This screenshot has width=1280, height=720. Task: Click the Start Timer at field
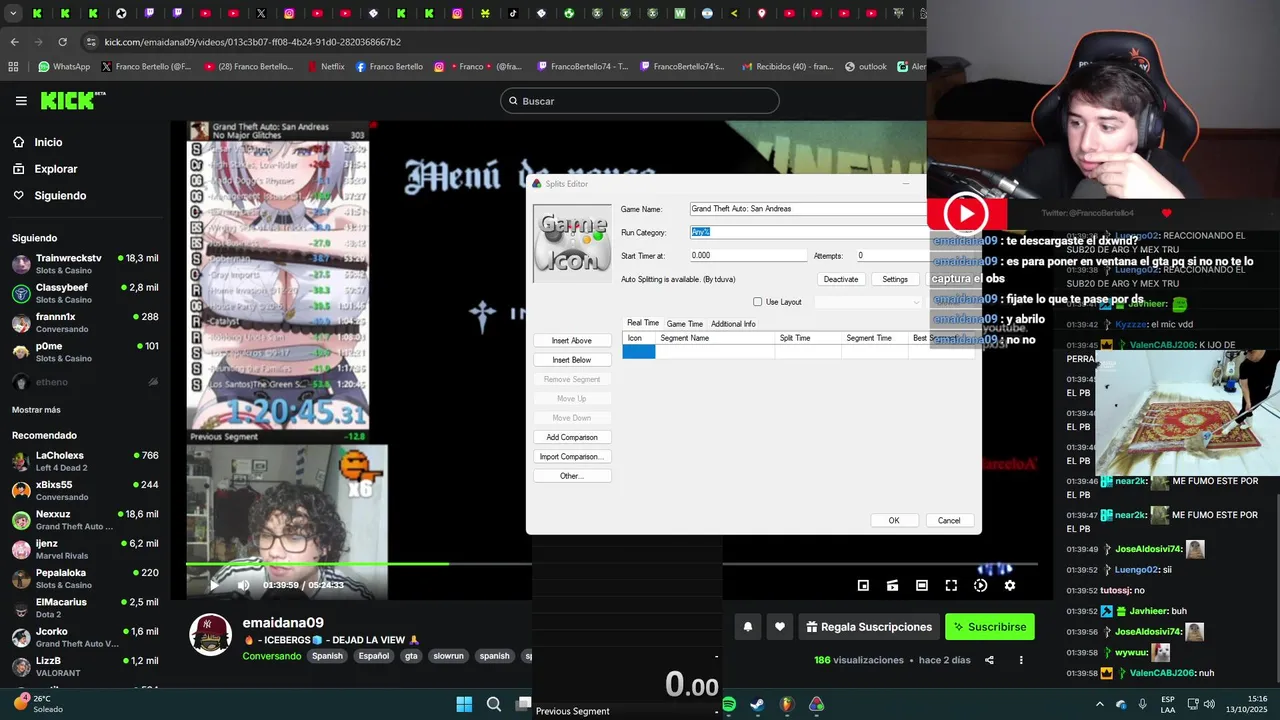click(x=748, y=256)
